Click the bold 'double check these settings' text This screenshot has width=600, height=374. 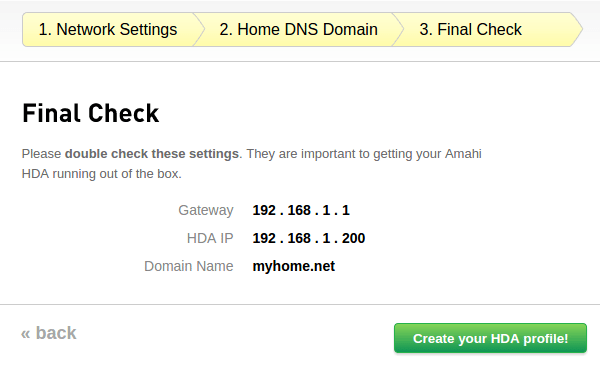click(152, 154)
